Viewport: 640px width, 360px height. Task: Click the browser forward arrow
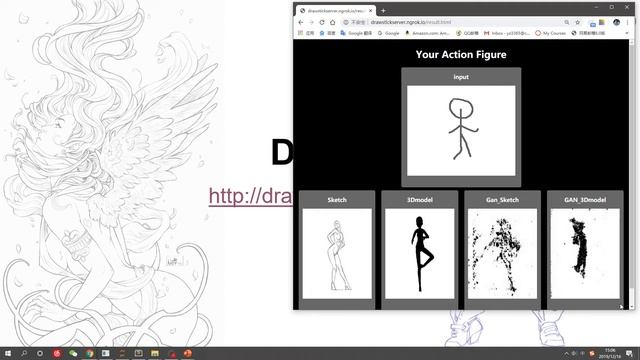tap(311, 22)
